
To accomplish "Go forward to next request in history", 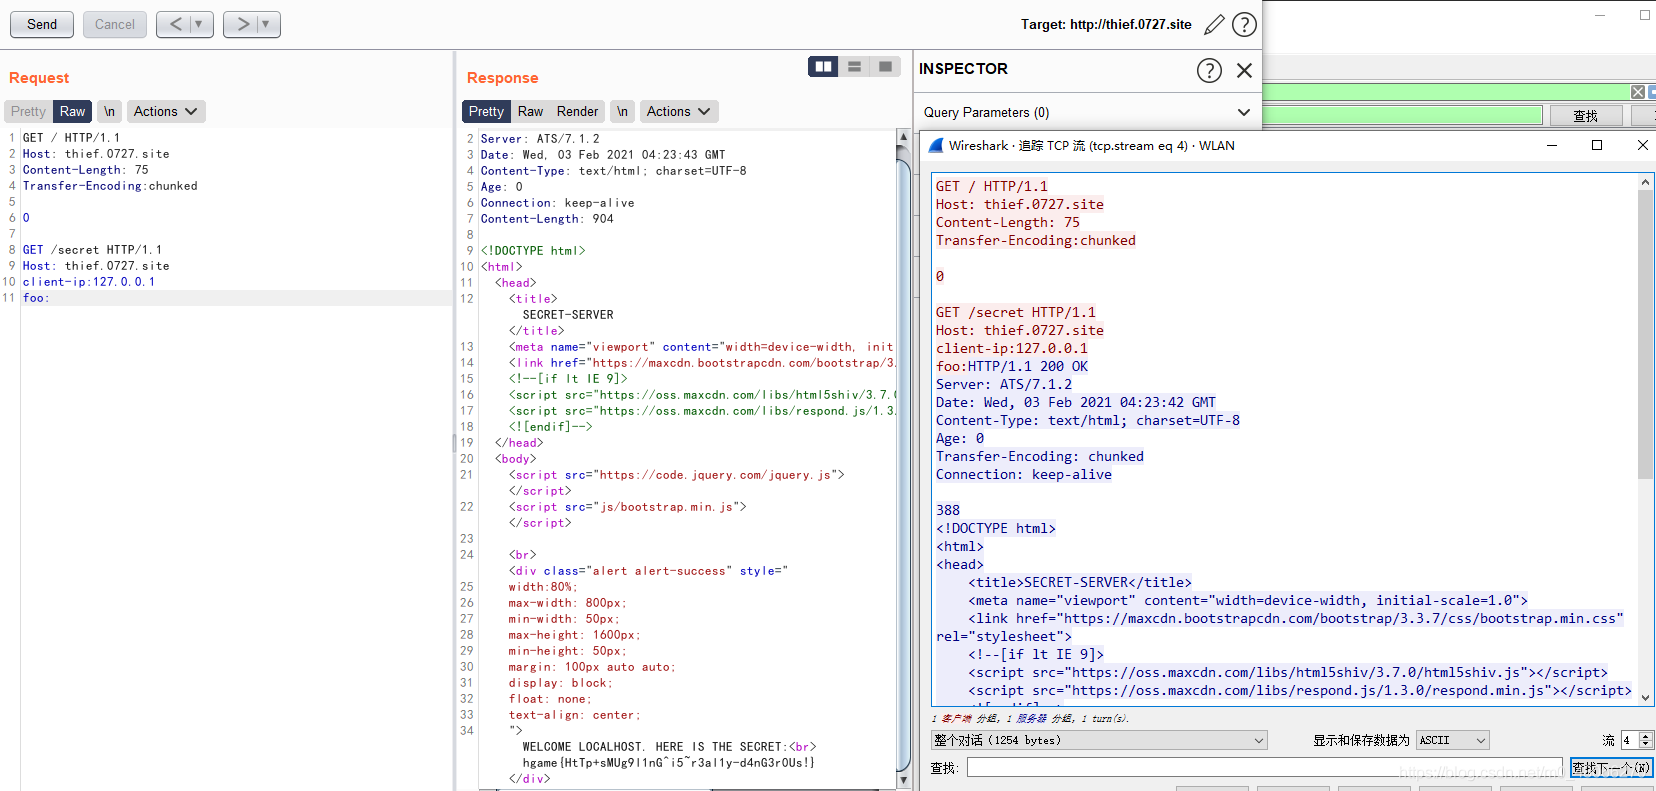I will tap(242, 24).
